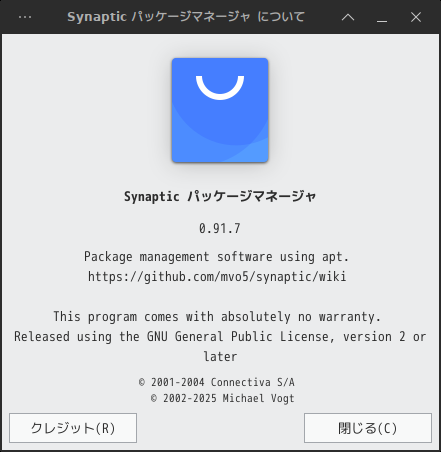The width and height of the screenshot is (441, 452).
Task: Click the word "later" under the license line
Action: pos(220,356)
